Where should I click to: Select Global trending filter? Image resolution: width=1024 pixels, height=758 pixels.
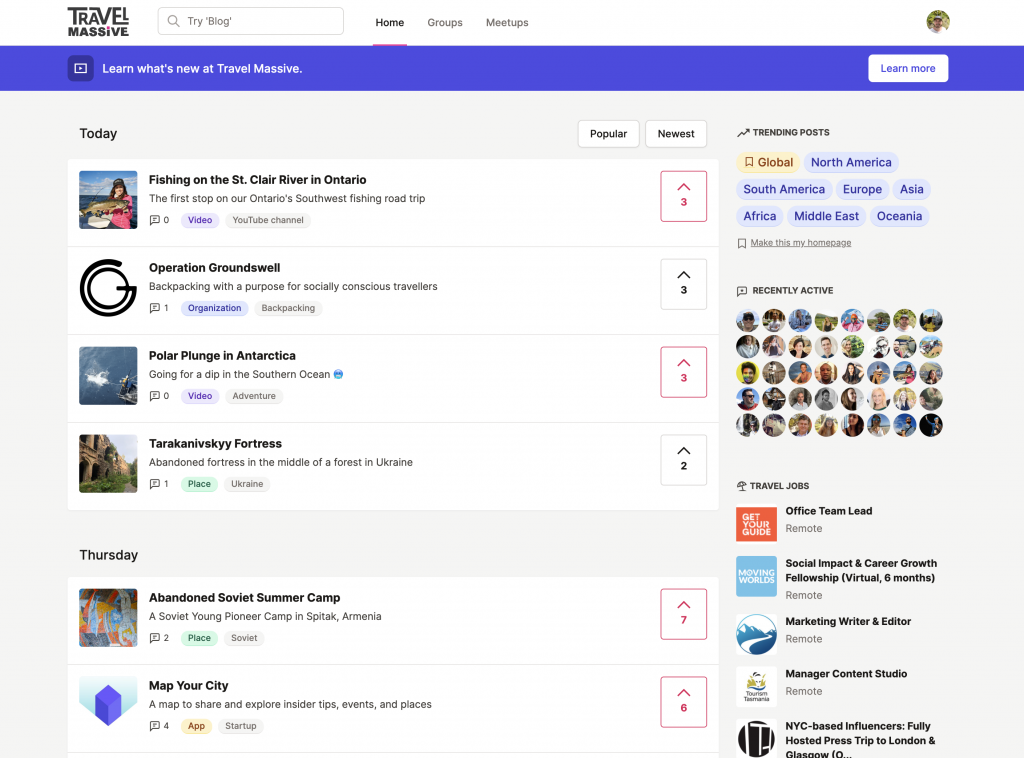tap(769, 163)
